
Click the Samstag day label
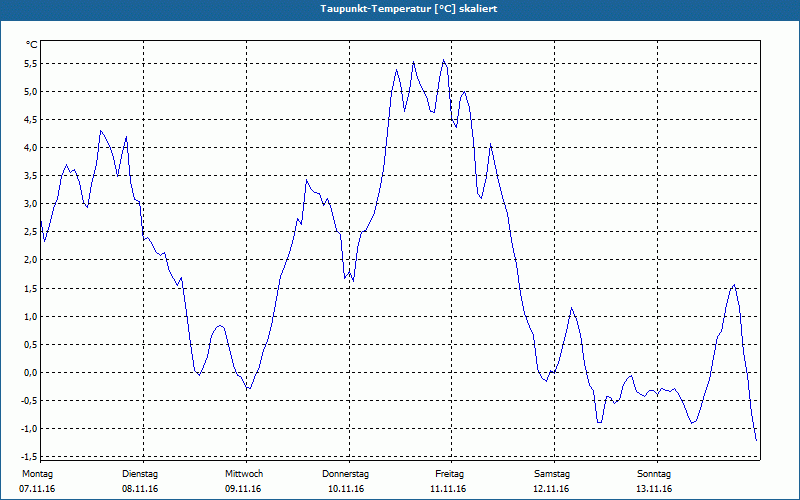pyautogui.click(x=552, y=474)
